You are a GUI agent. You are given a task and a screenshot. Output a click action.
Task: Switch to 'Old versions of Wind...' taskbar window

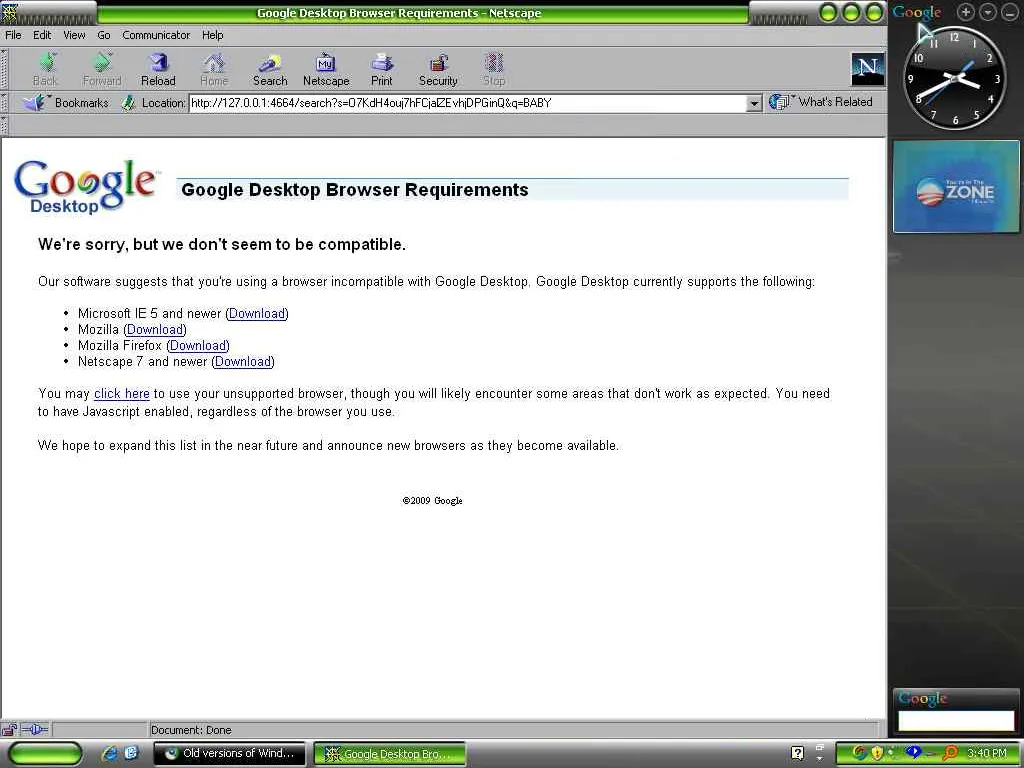click(229, 754)
